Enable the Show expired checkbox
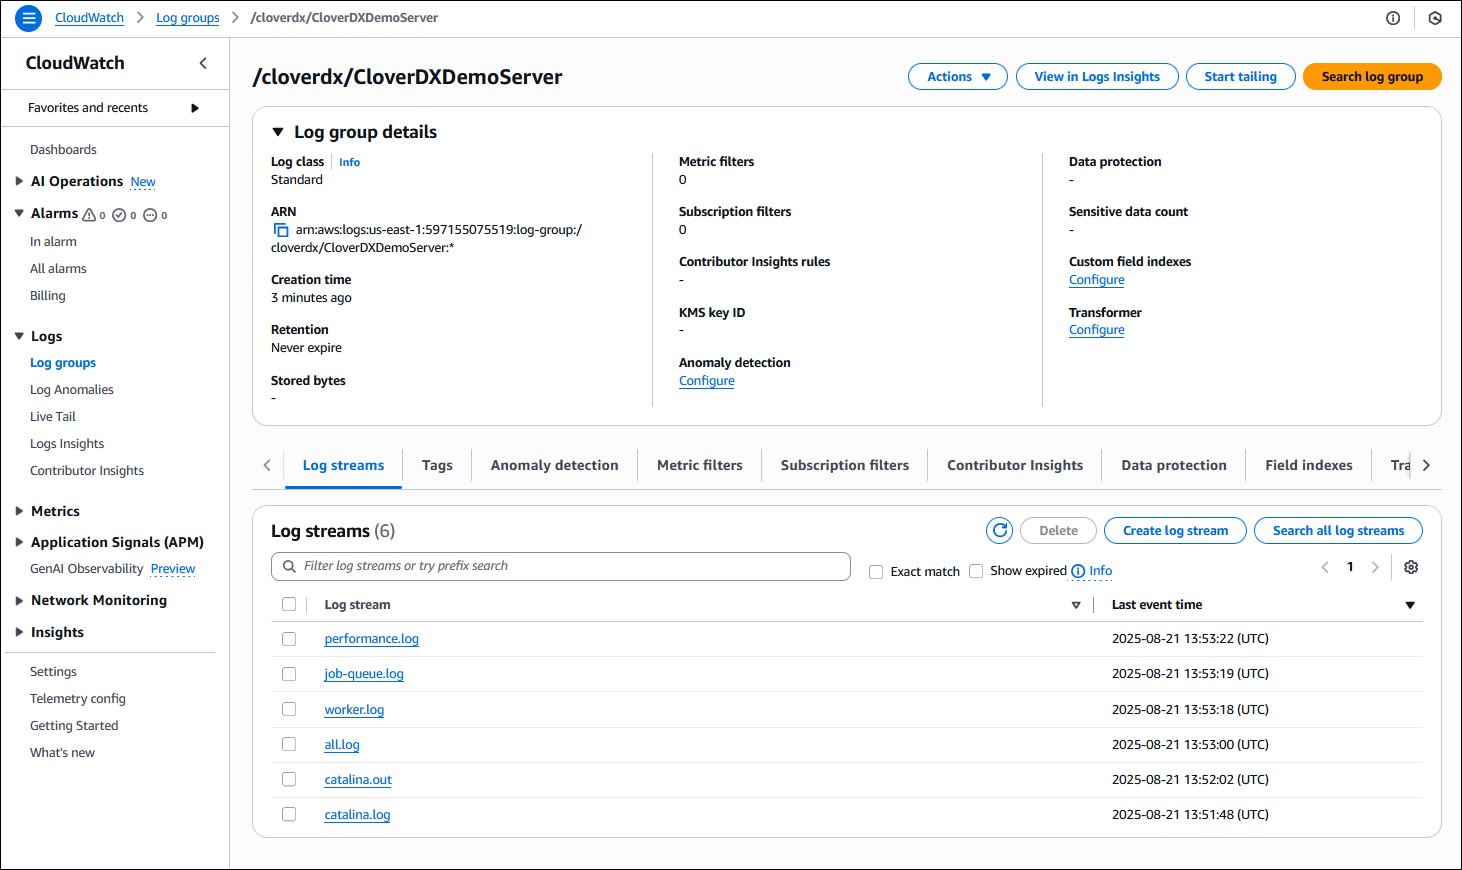Screen dimensions: 1462x870 976,571
